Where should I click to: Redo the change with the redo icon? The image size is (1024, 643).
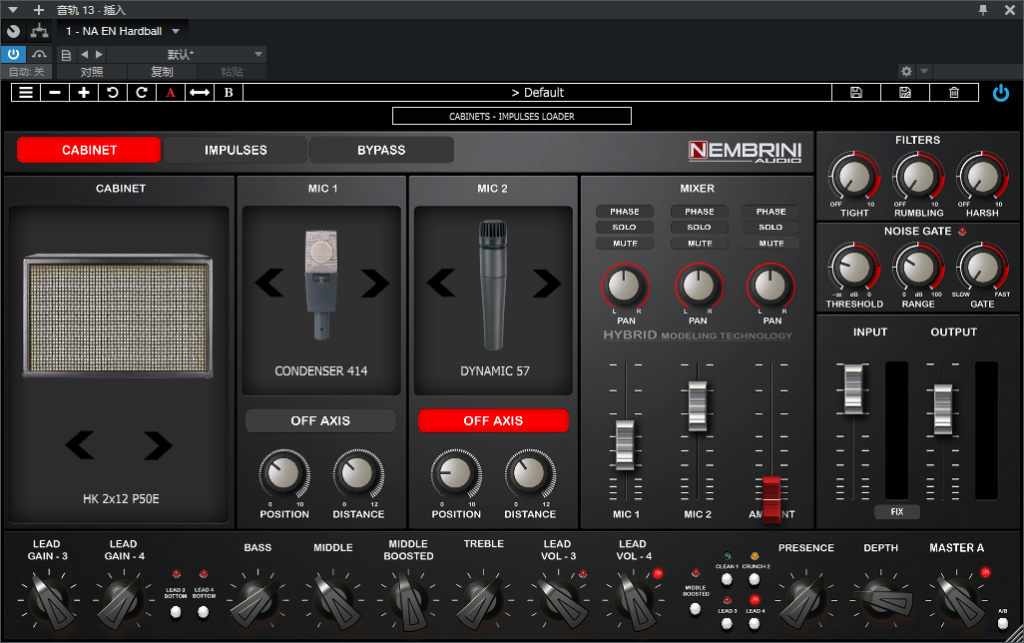point(141,93)
